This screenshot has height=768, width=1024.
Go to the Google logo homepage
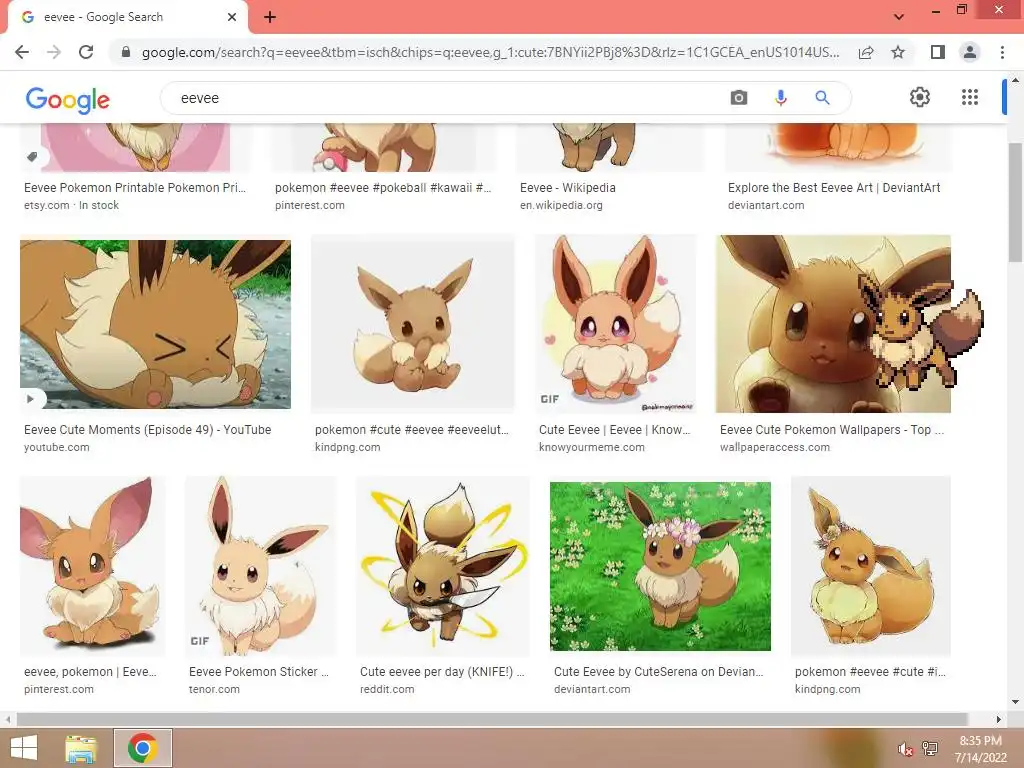[67, 100]
